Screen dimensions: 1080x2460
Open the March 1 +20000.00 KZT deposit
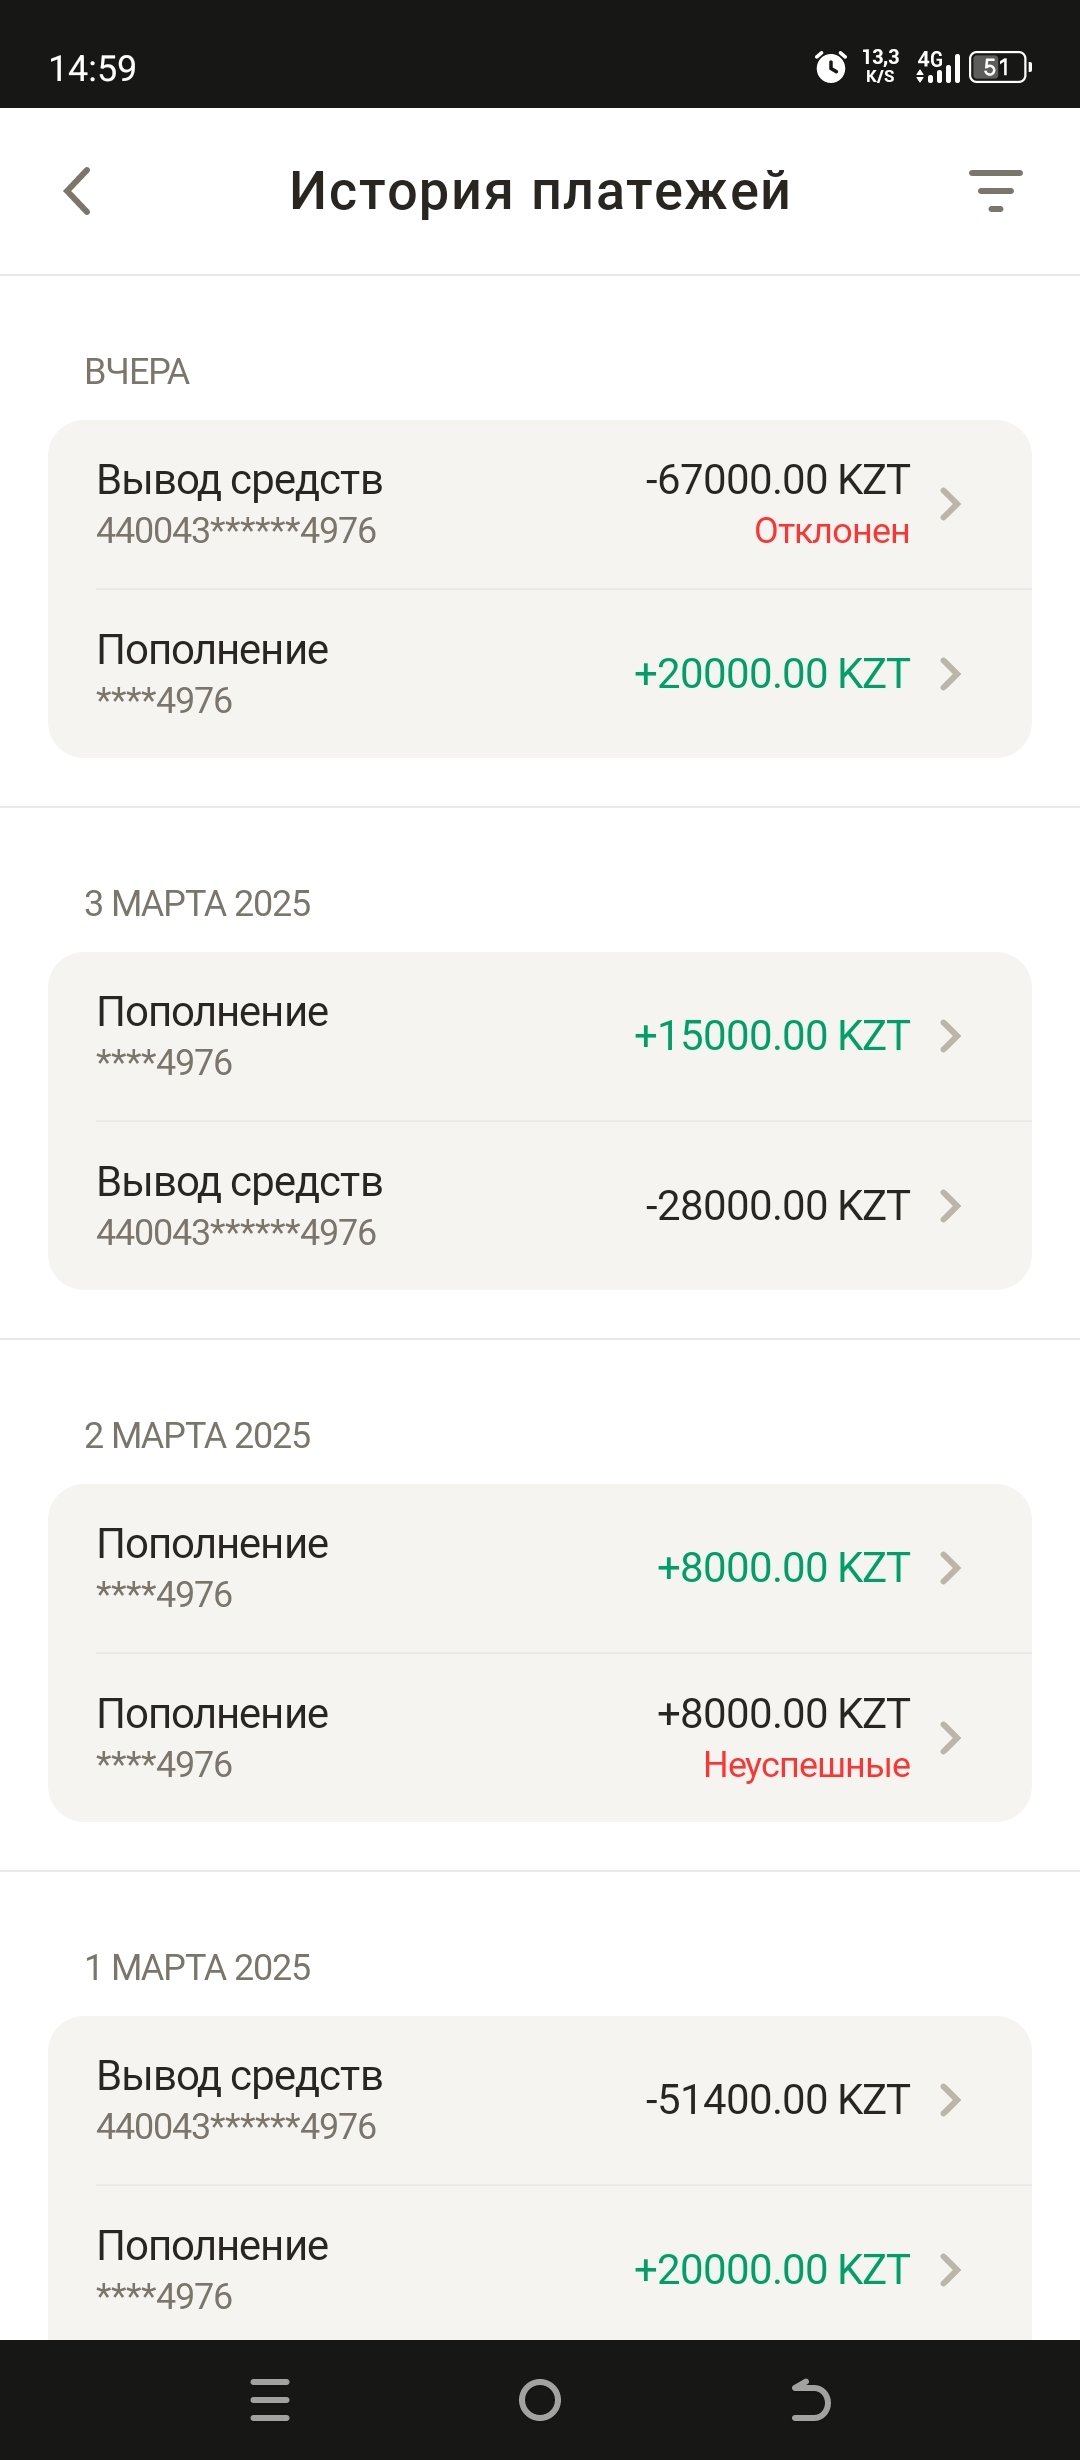tap(540, 2270)
